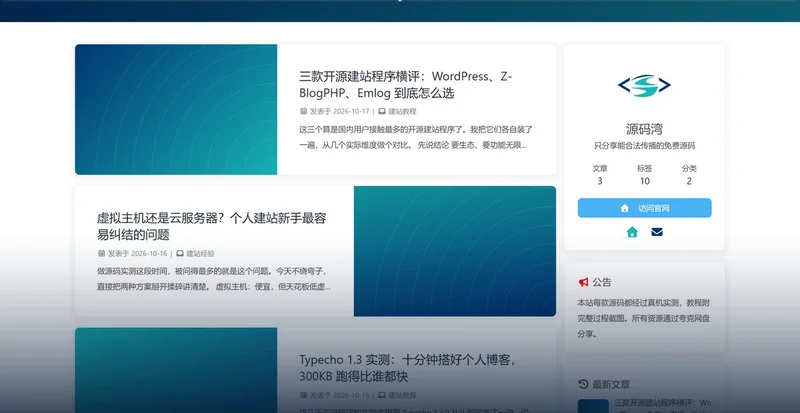This screenshot has height=413, width=800.
Task: Click the 访问官网 button
Action: [x=644, y=208]
